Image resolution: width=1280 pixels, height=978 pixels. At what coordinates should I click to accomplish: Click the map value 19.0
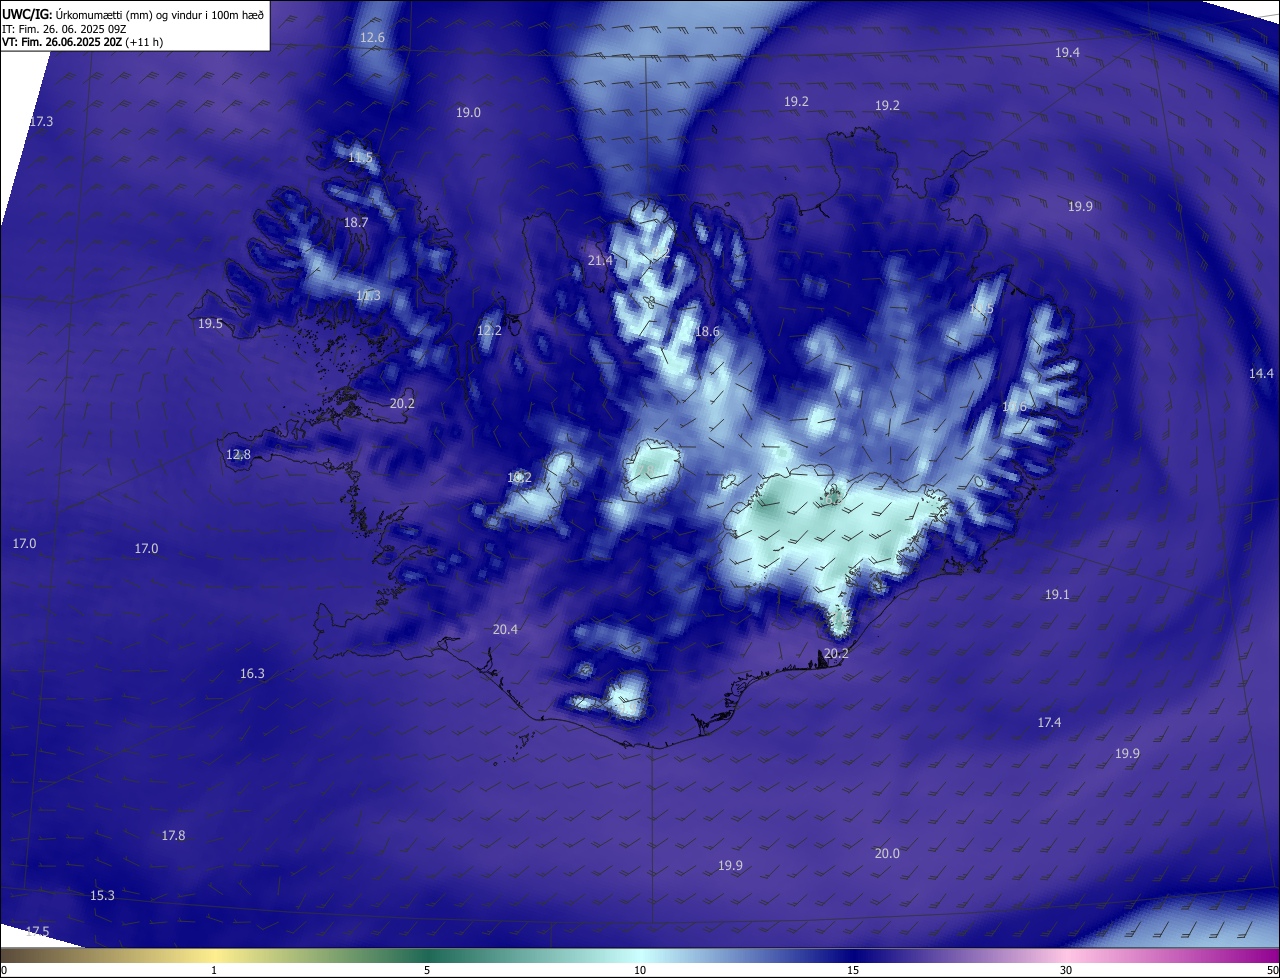click(x=468, y=112)
